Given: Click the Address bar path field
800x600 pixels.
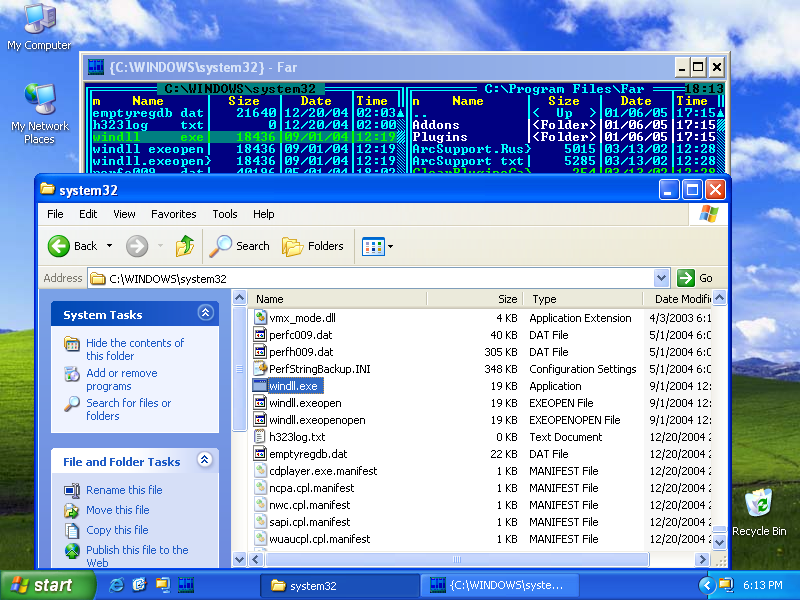Looking at the screenshot, I should coord(371,278).
